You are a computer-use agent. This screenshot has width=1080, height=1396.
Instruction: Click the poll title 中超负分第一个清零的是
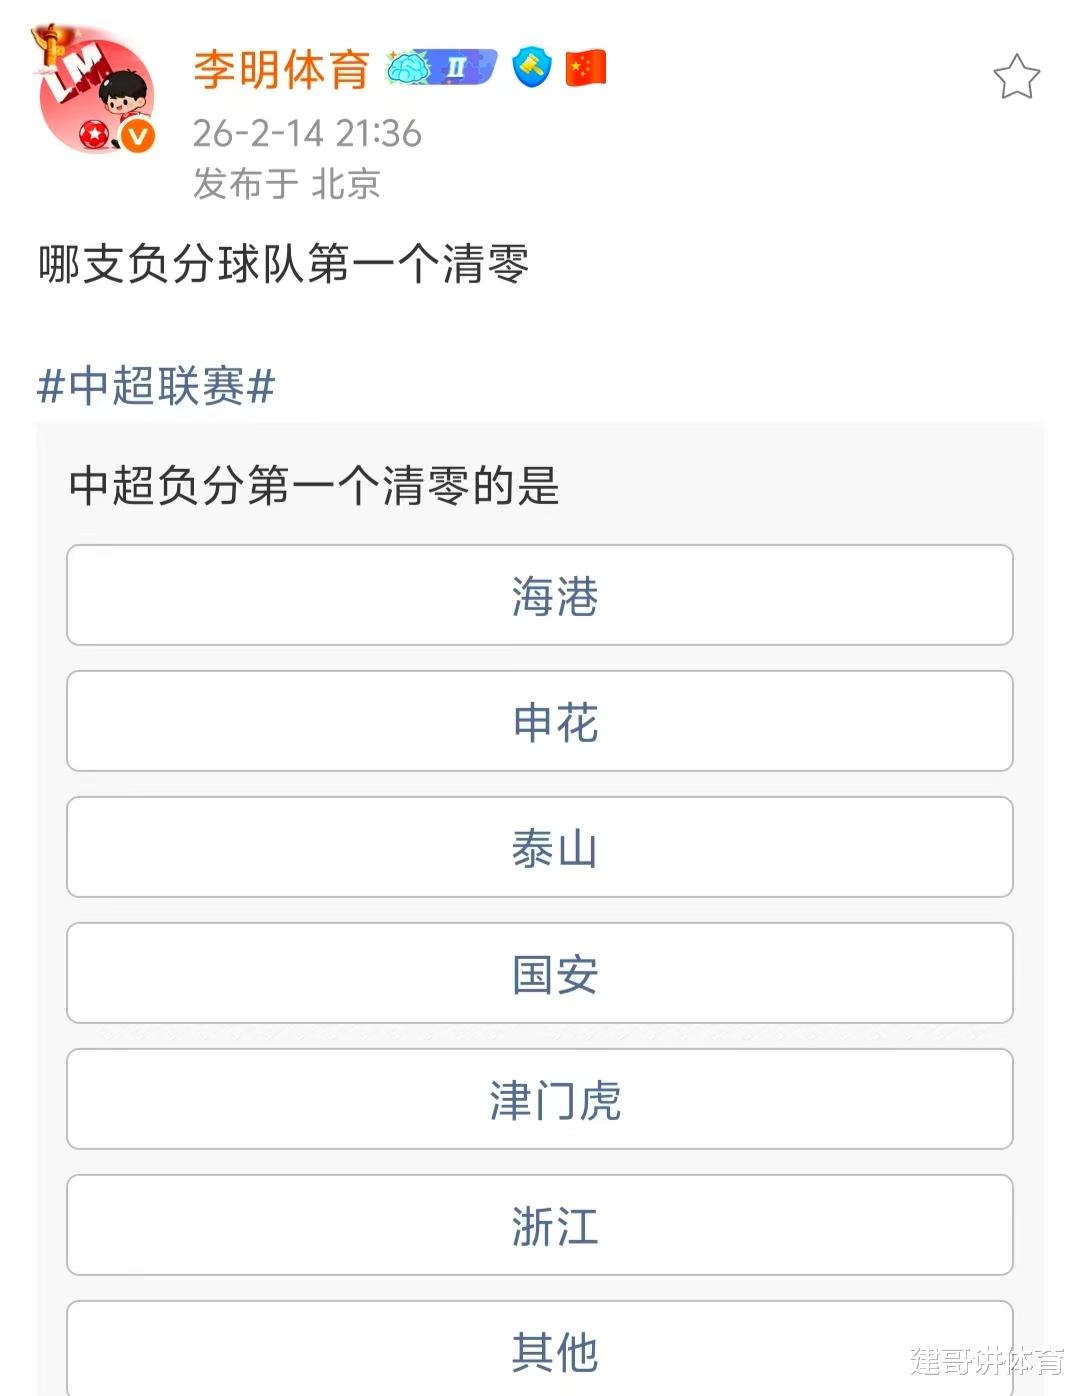coord(314,486)
